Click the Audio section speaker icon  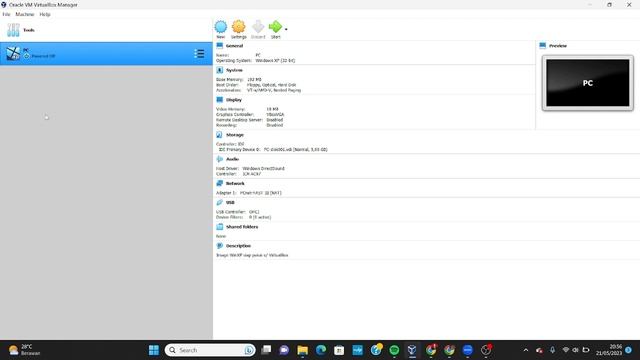220,159
